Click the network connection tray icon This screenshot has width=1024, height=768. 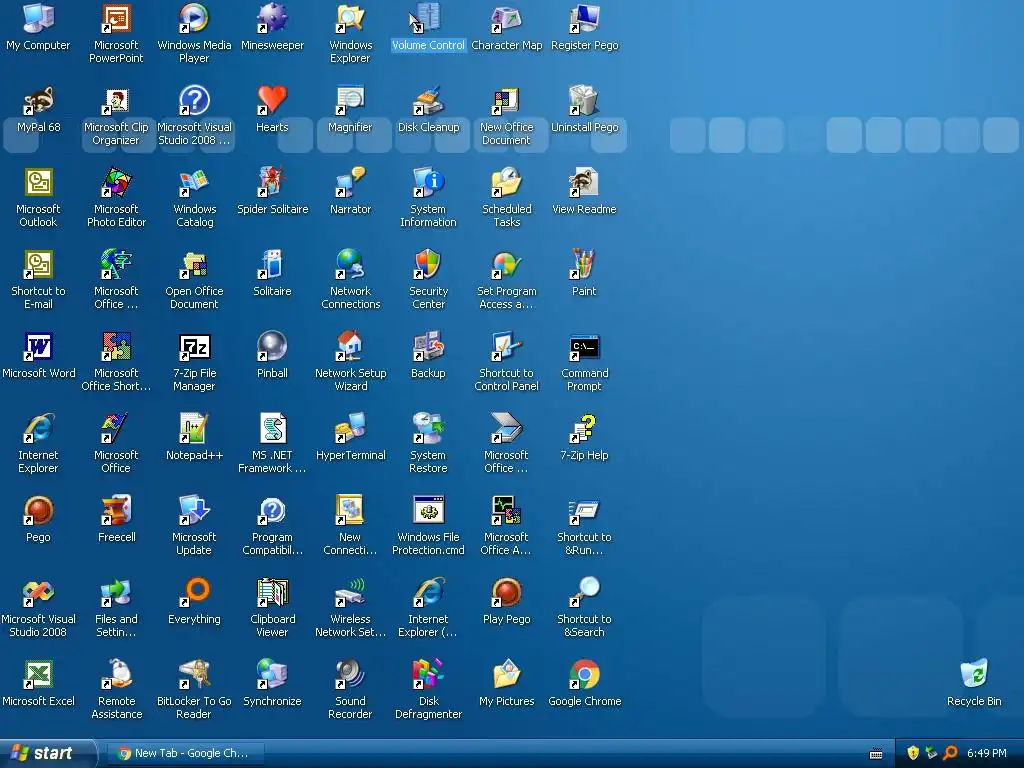click(x=931, y=753)
